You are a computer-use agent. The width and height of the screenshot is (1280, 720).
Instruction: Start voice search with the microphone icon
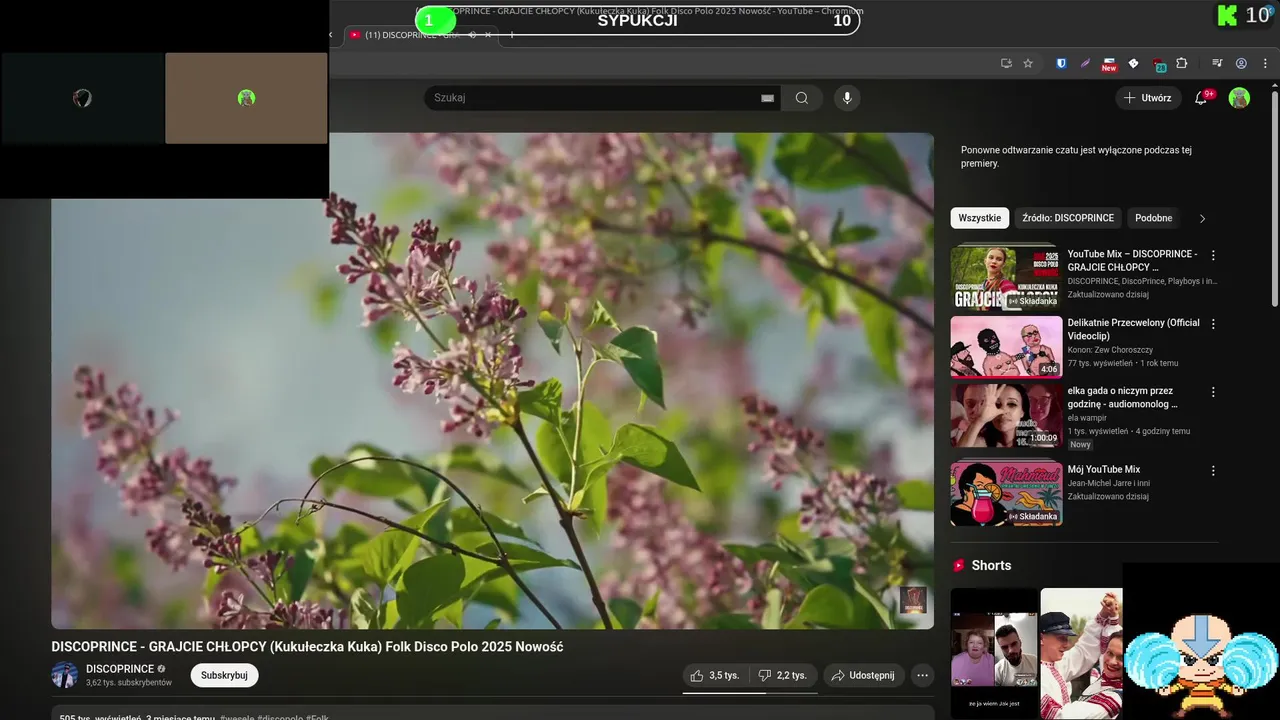click(x=847, y=98)
